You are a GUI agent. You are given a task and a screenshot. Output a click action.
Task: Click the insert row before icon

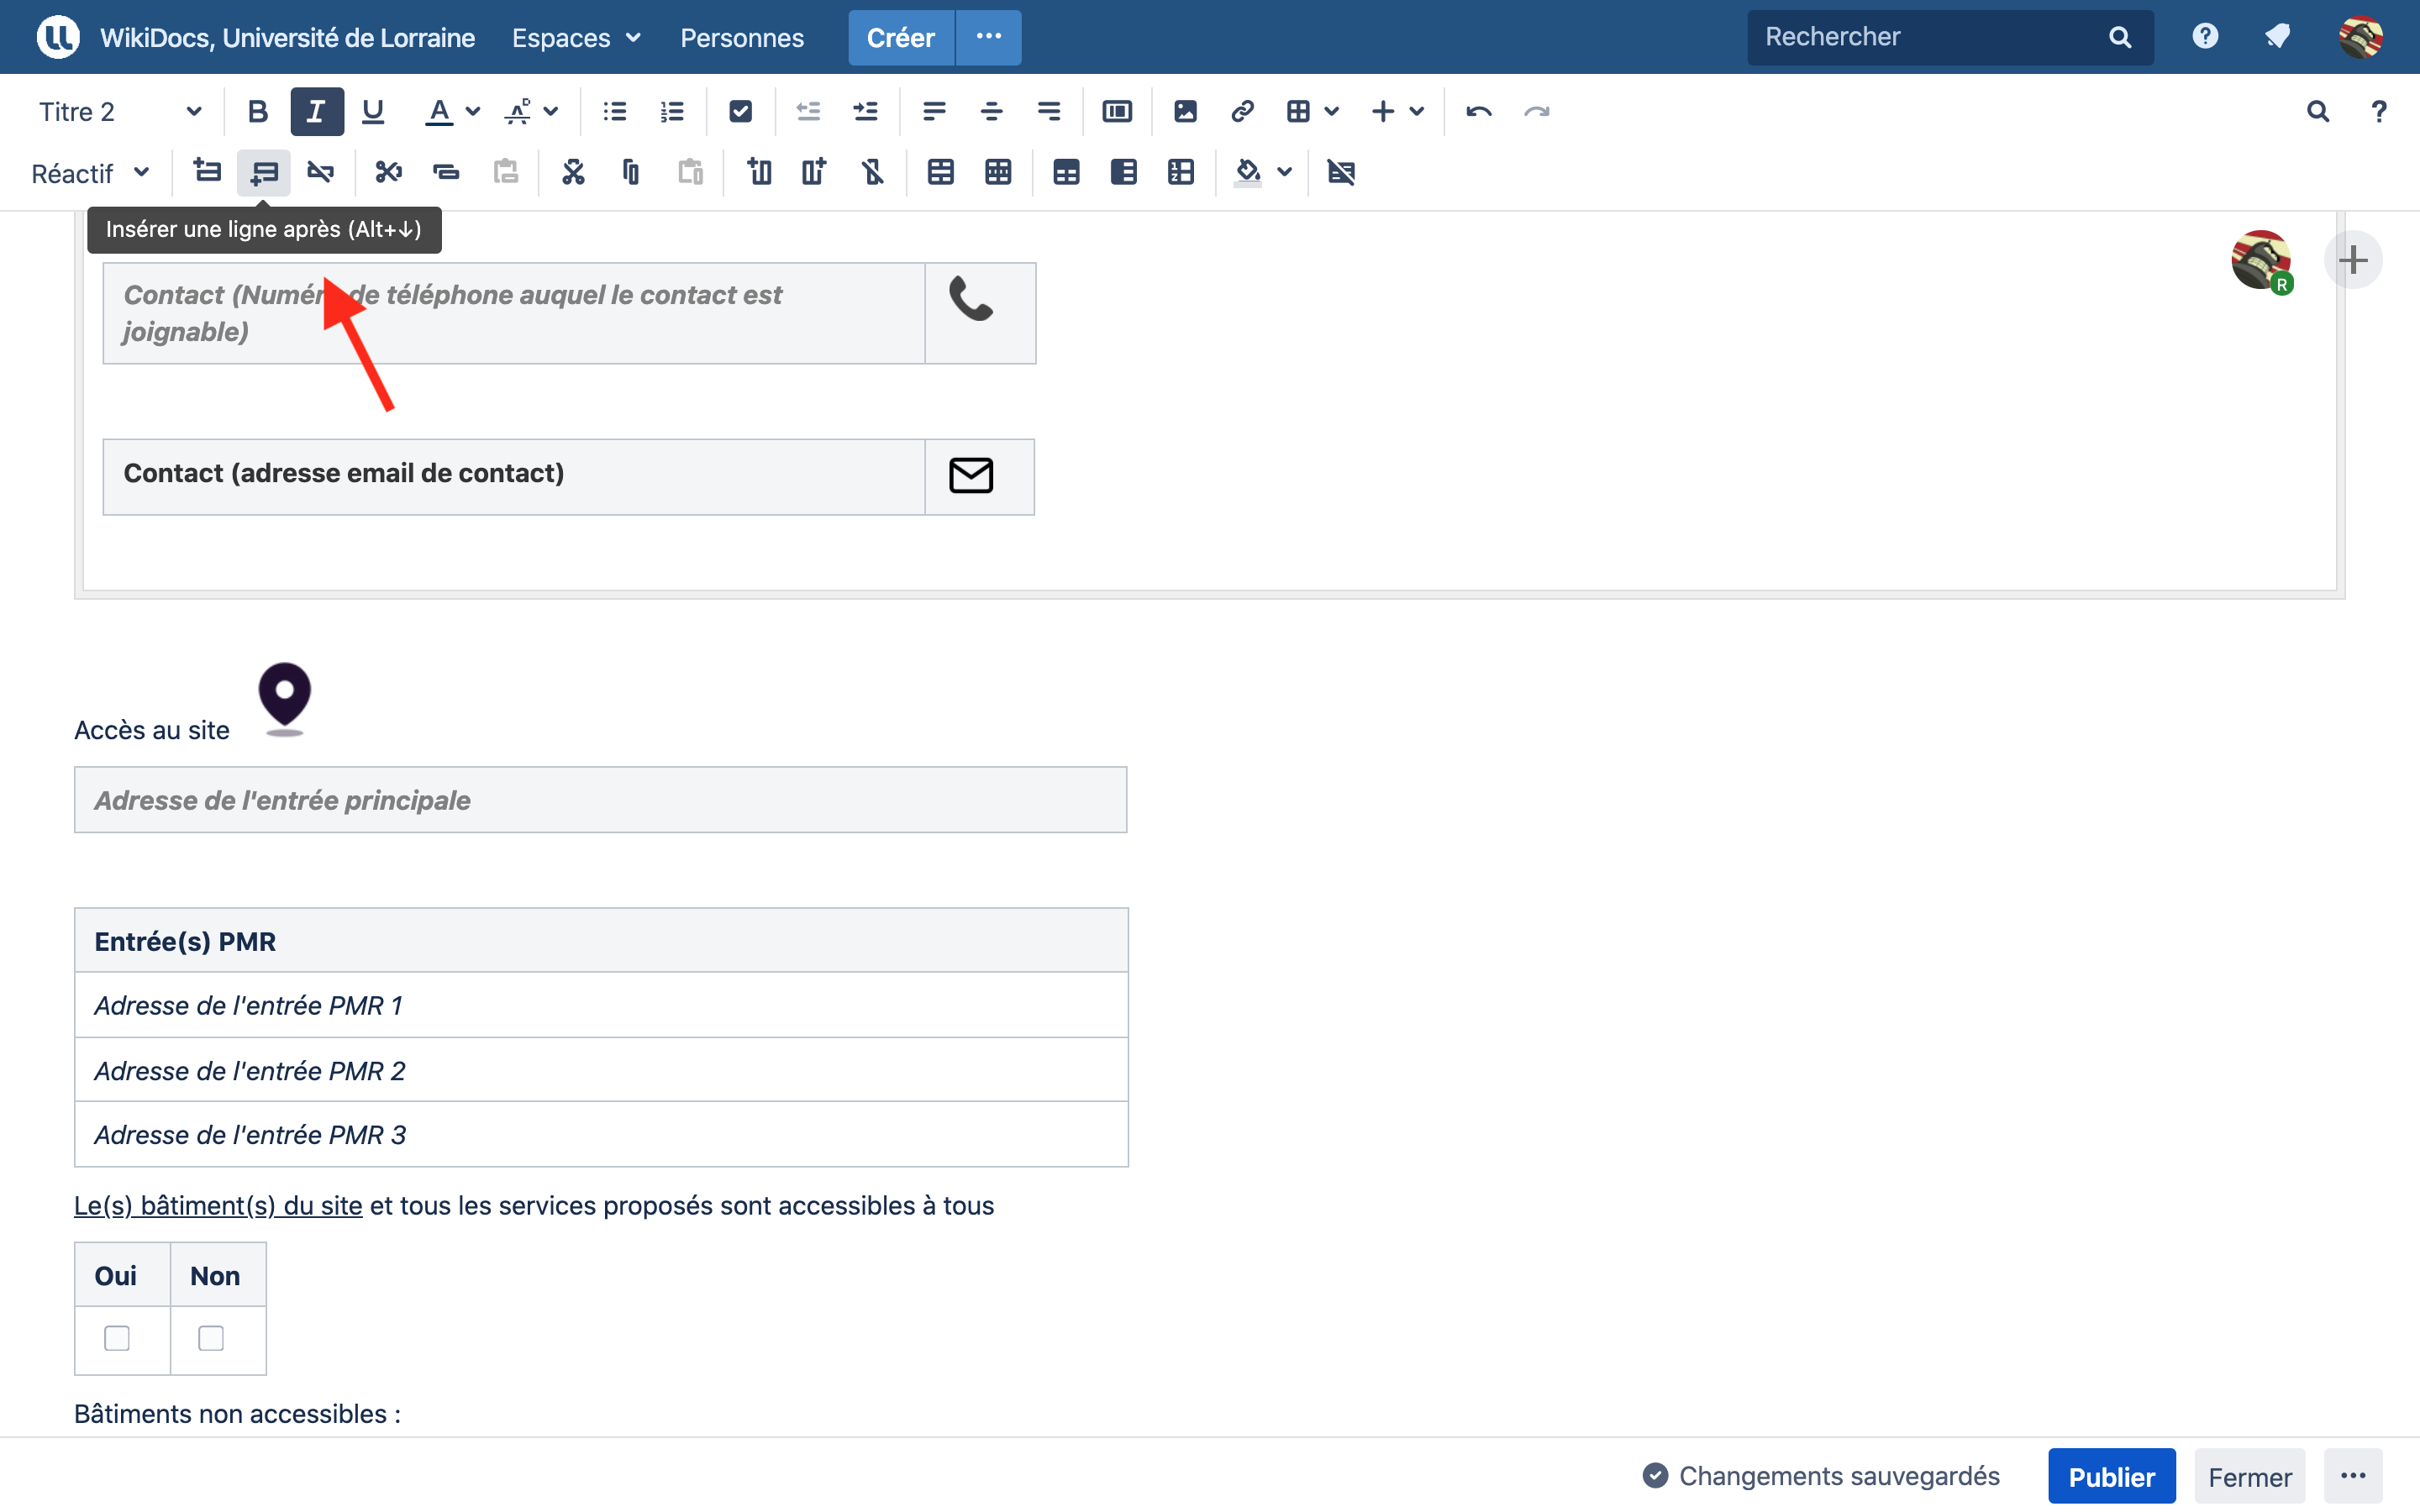coord(206,172)
